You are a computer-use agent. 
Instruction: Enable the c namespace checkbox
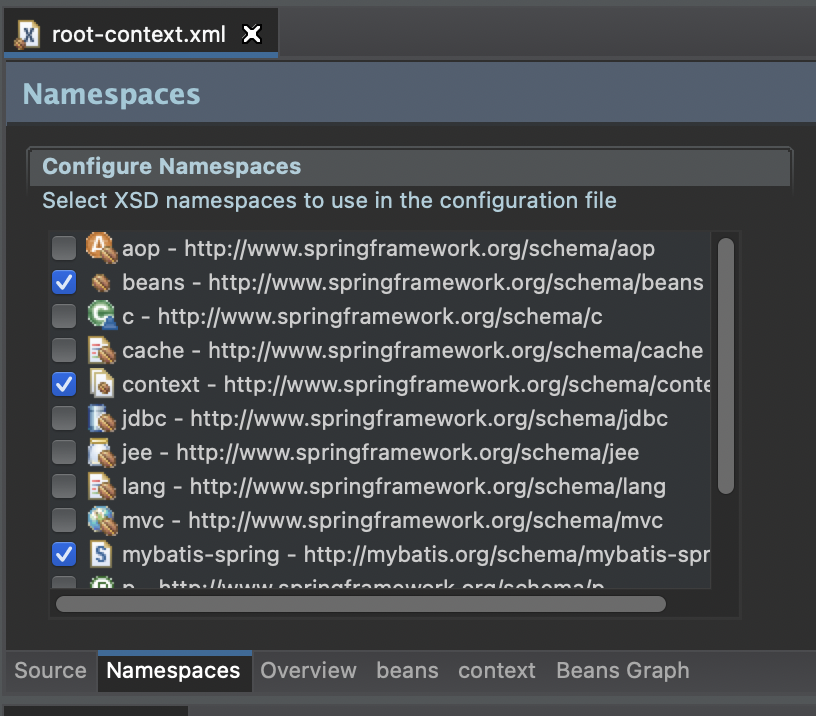coord(64,316)
